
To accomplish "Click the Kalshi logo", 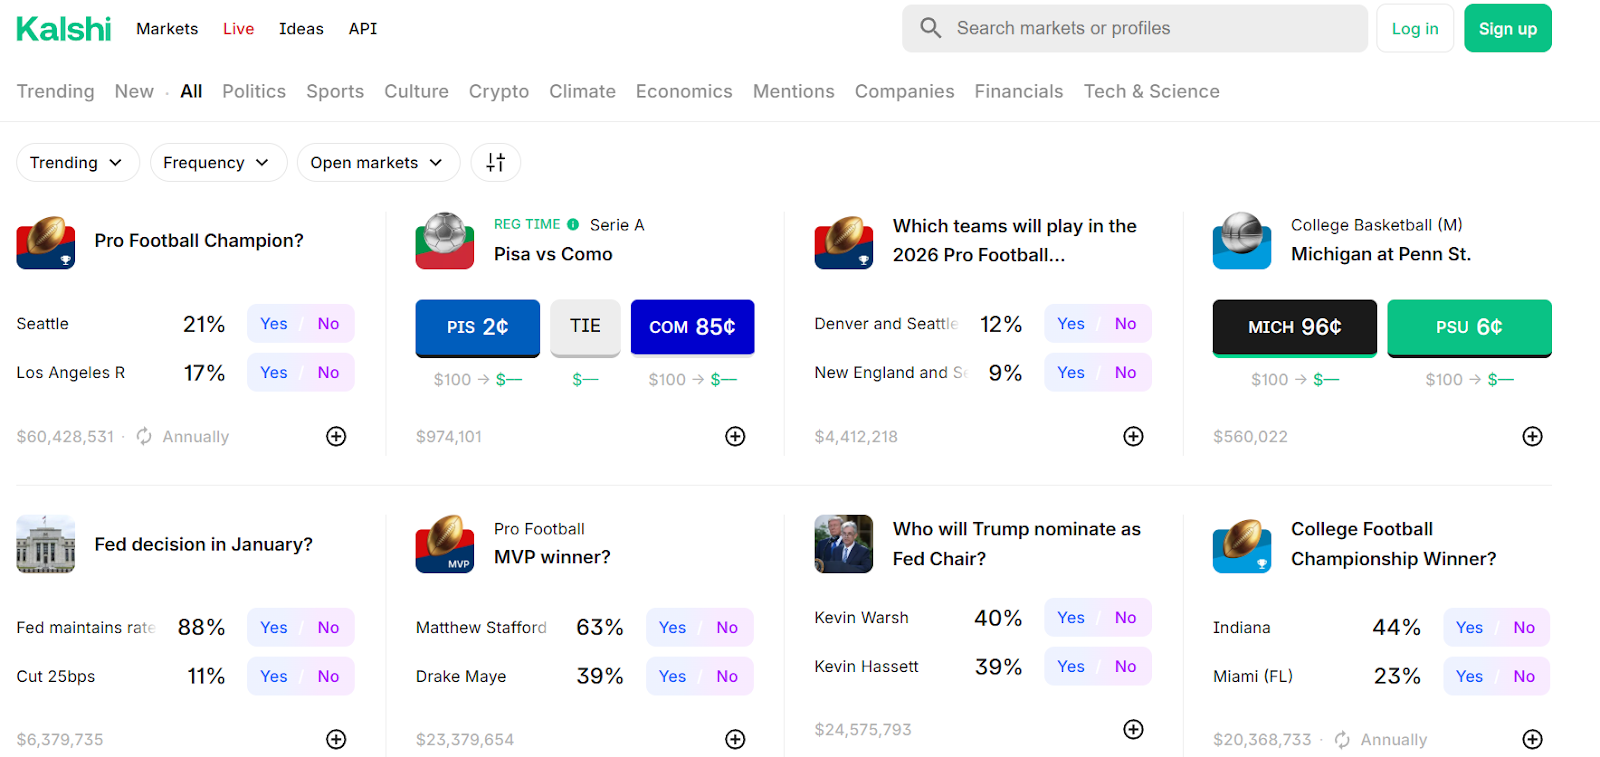I will tap(64, 29).
